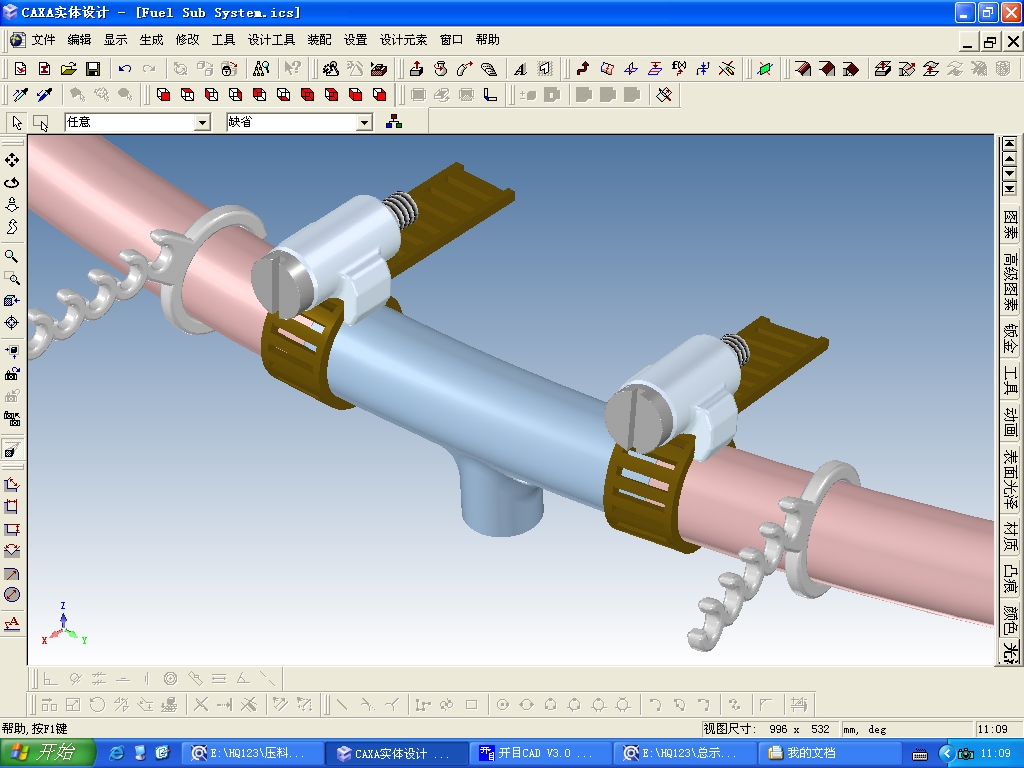Click the text annotation A icon
The width and height of the screenshot is (1024, 768).
coord(12,624)
